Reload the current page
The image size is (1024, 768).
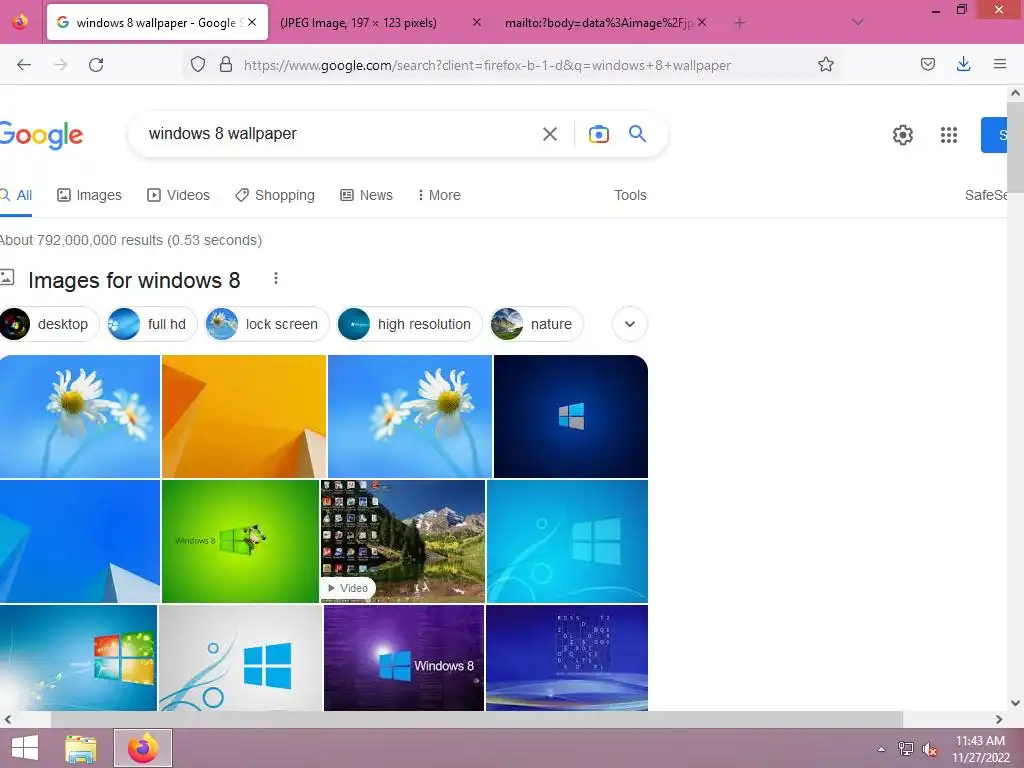96,65
